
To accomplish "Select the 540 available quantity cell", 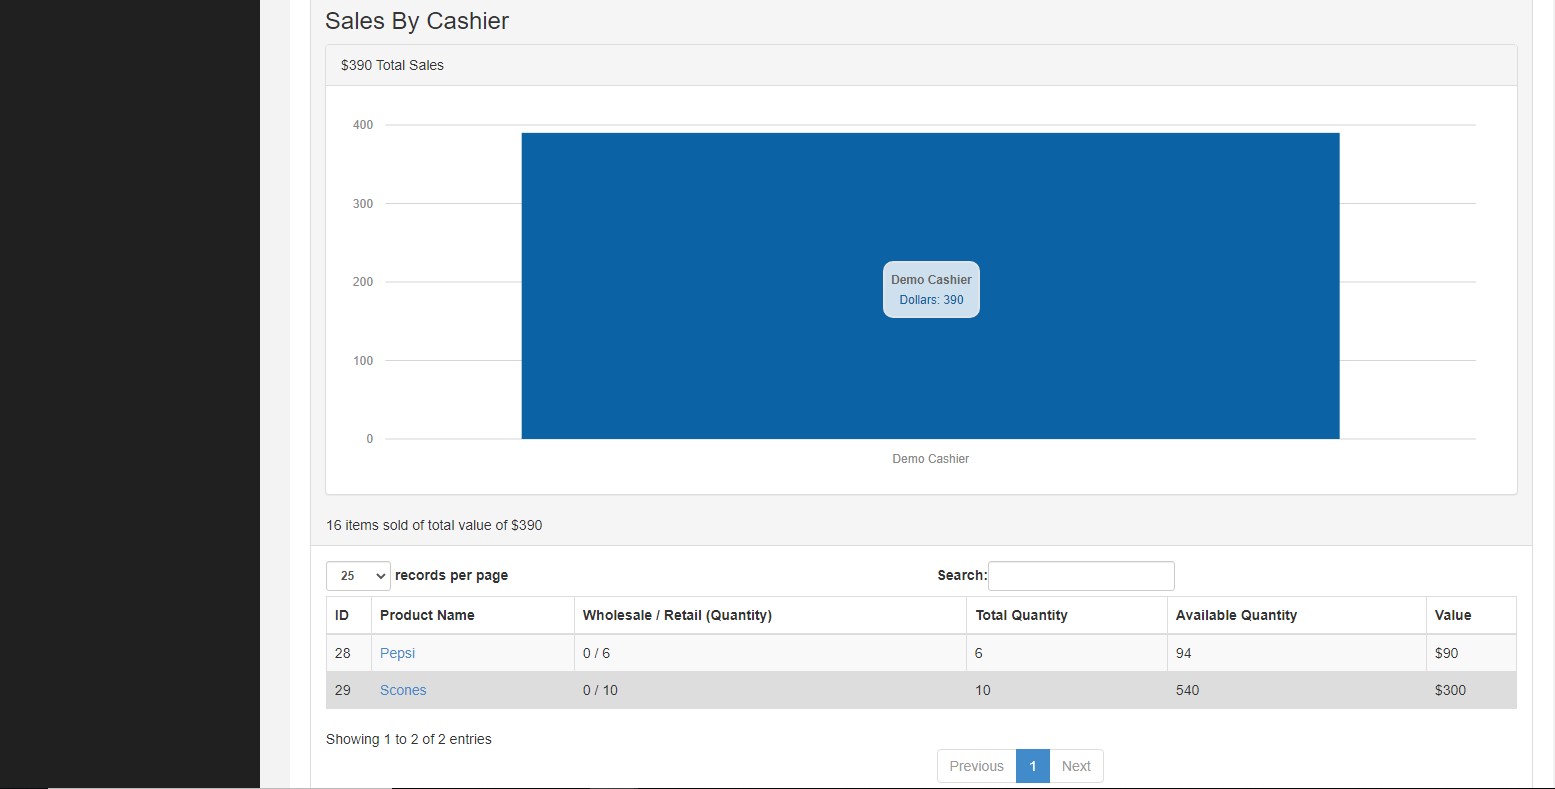I will click(x=1187, y=690).
